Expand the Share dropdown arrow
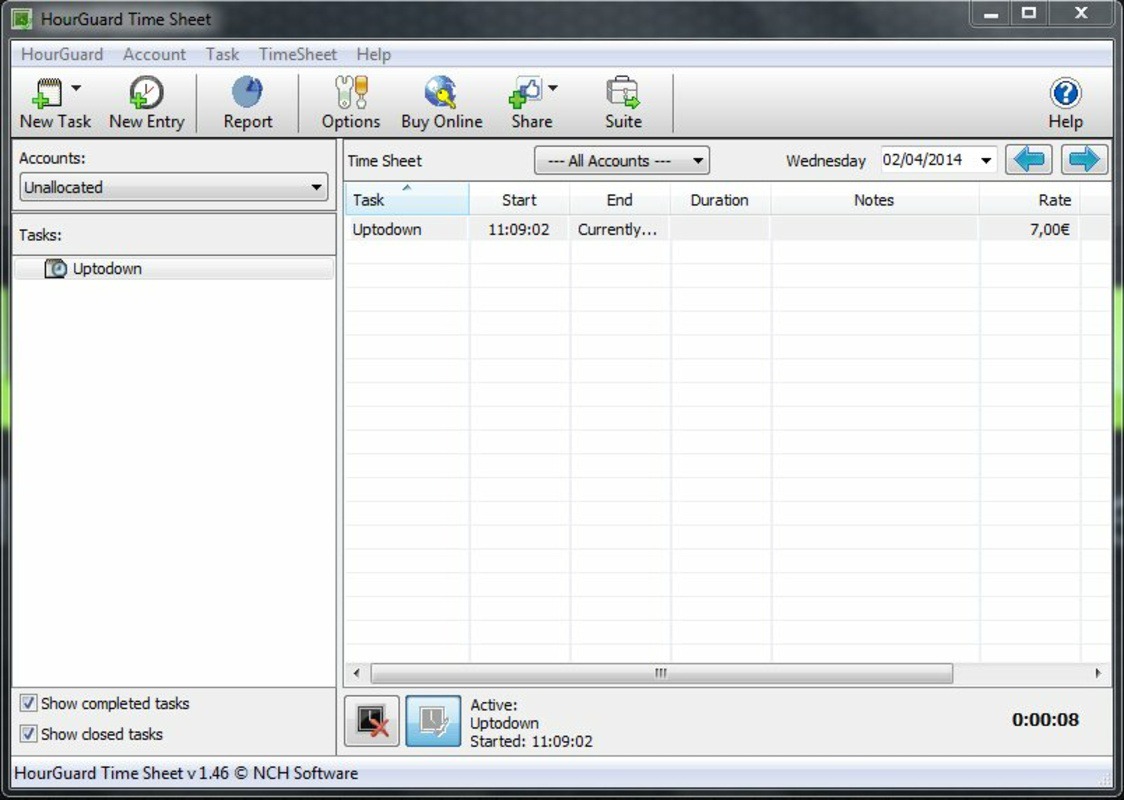1124x800 pixels. tap(553, 88)
